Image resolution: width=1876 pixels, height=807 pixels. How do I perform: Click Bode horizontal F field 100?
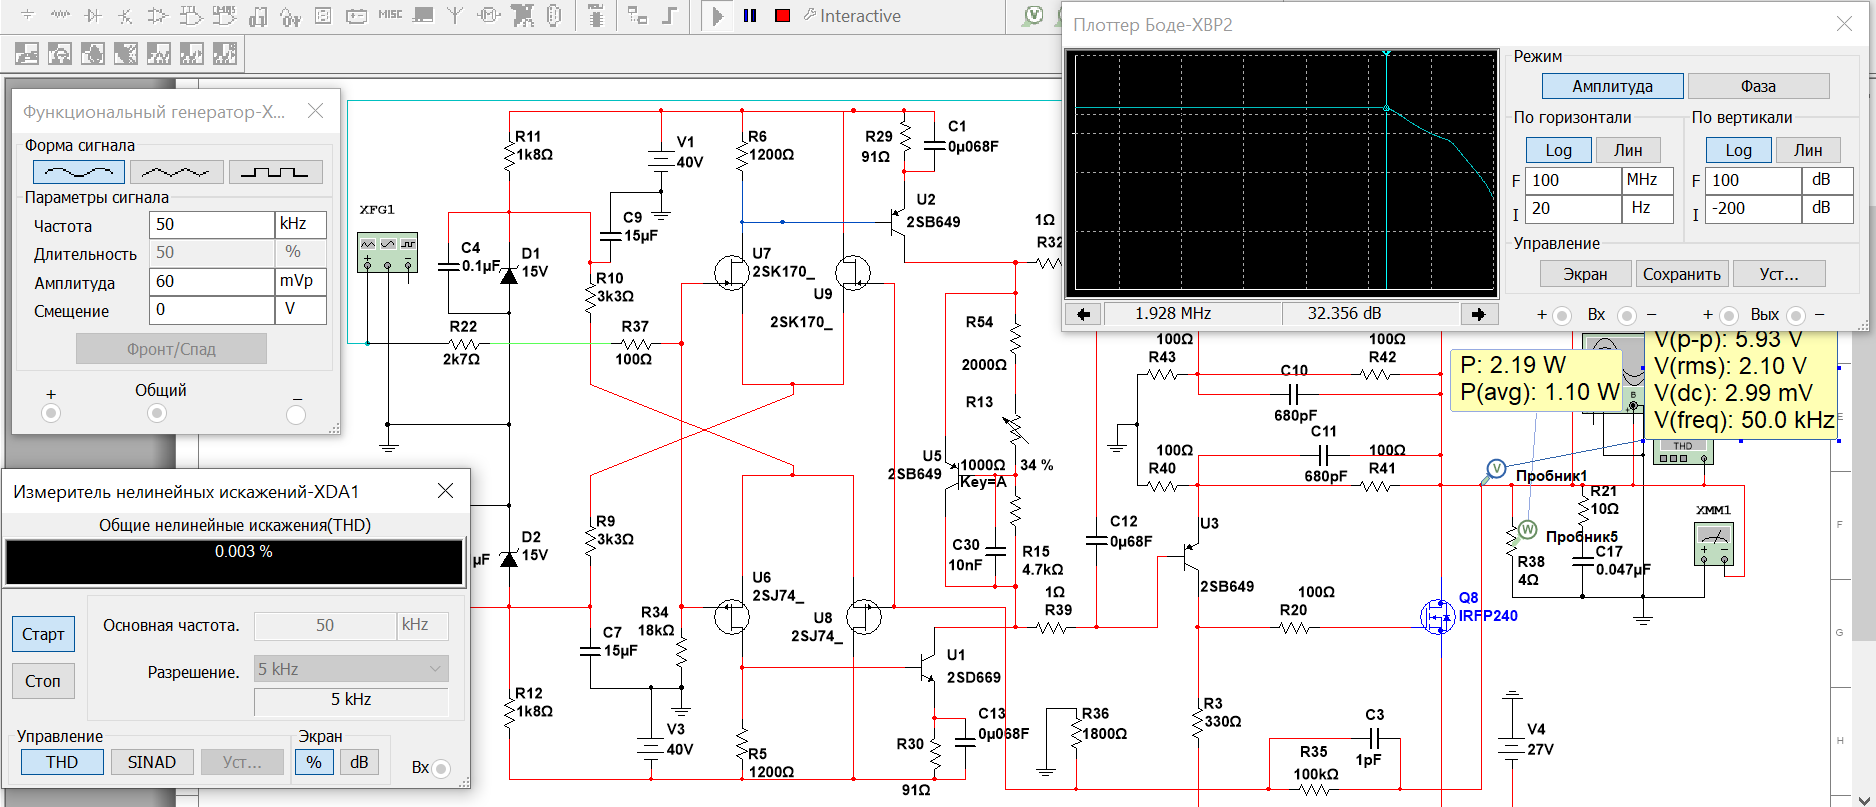[1574, 180]
